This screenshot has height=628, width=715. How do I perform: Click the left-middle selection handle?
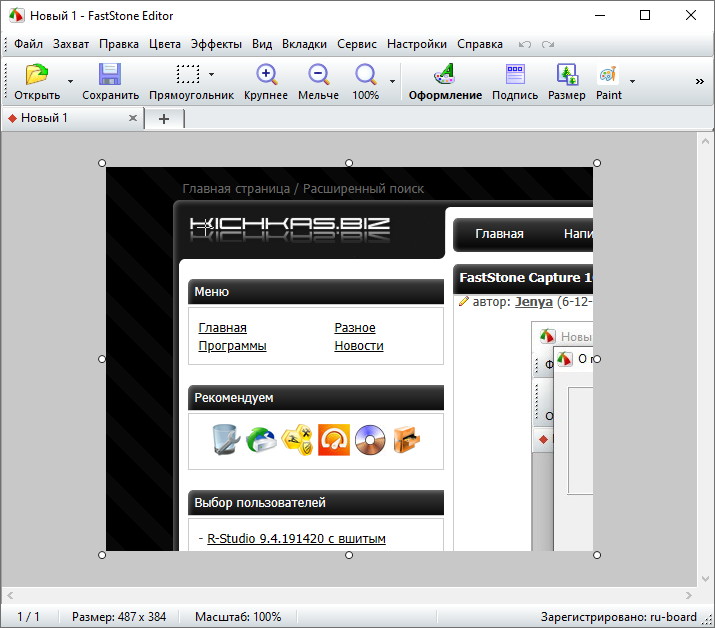click(102, 359)
